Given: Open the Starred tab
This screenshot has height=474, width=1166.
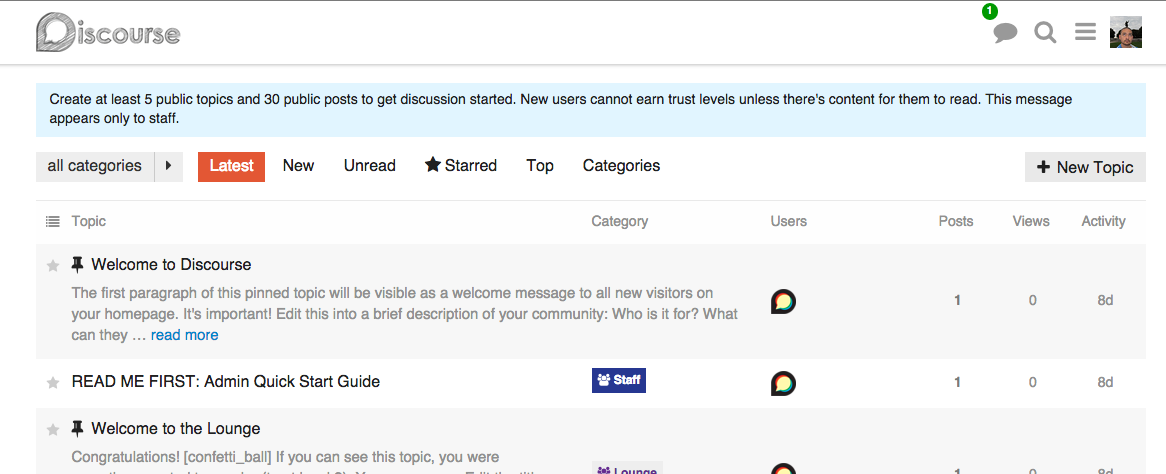Looking at the screenshot, I should 461,165.
